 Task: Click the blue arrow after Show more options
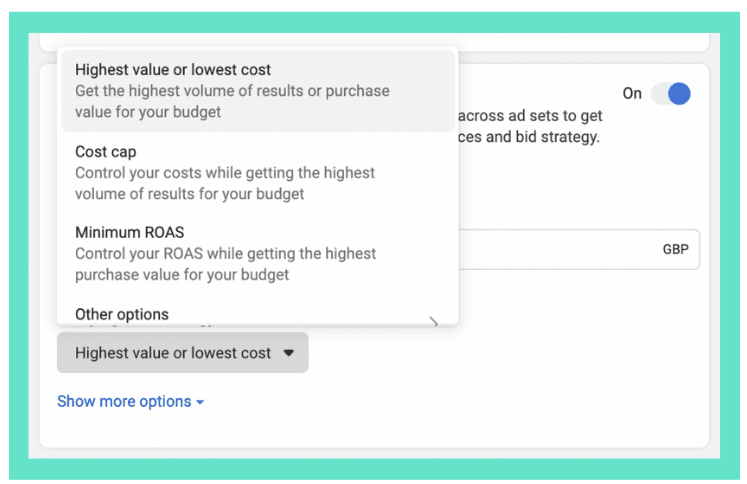click(200, 402)
